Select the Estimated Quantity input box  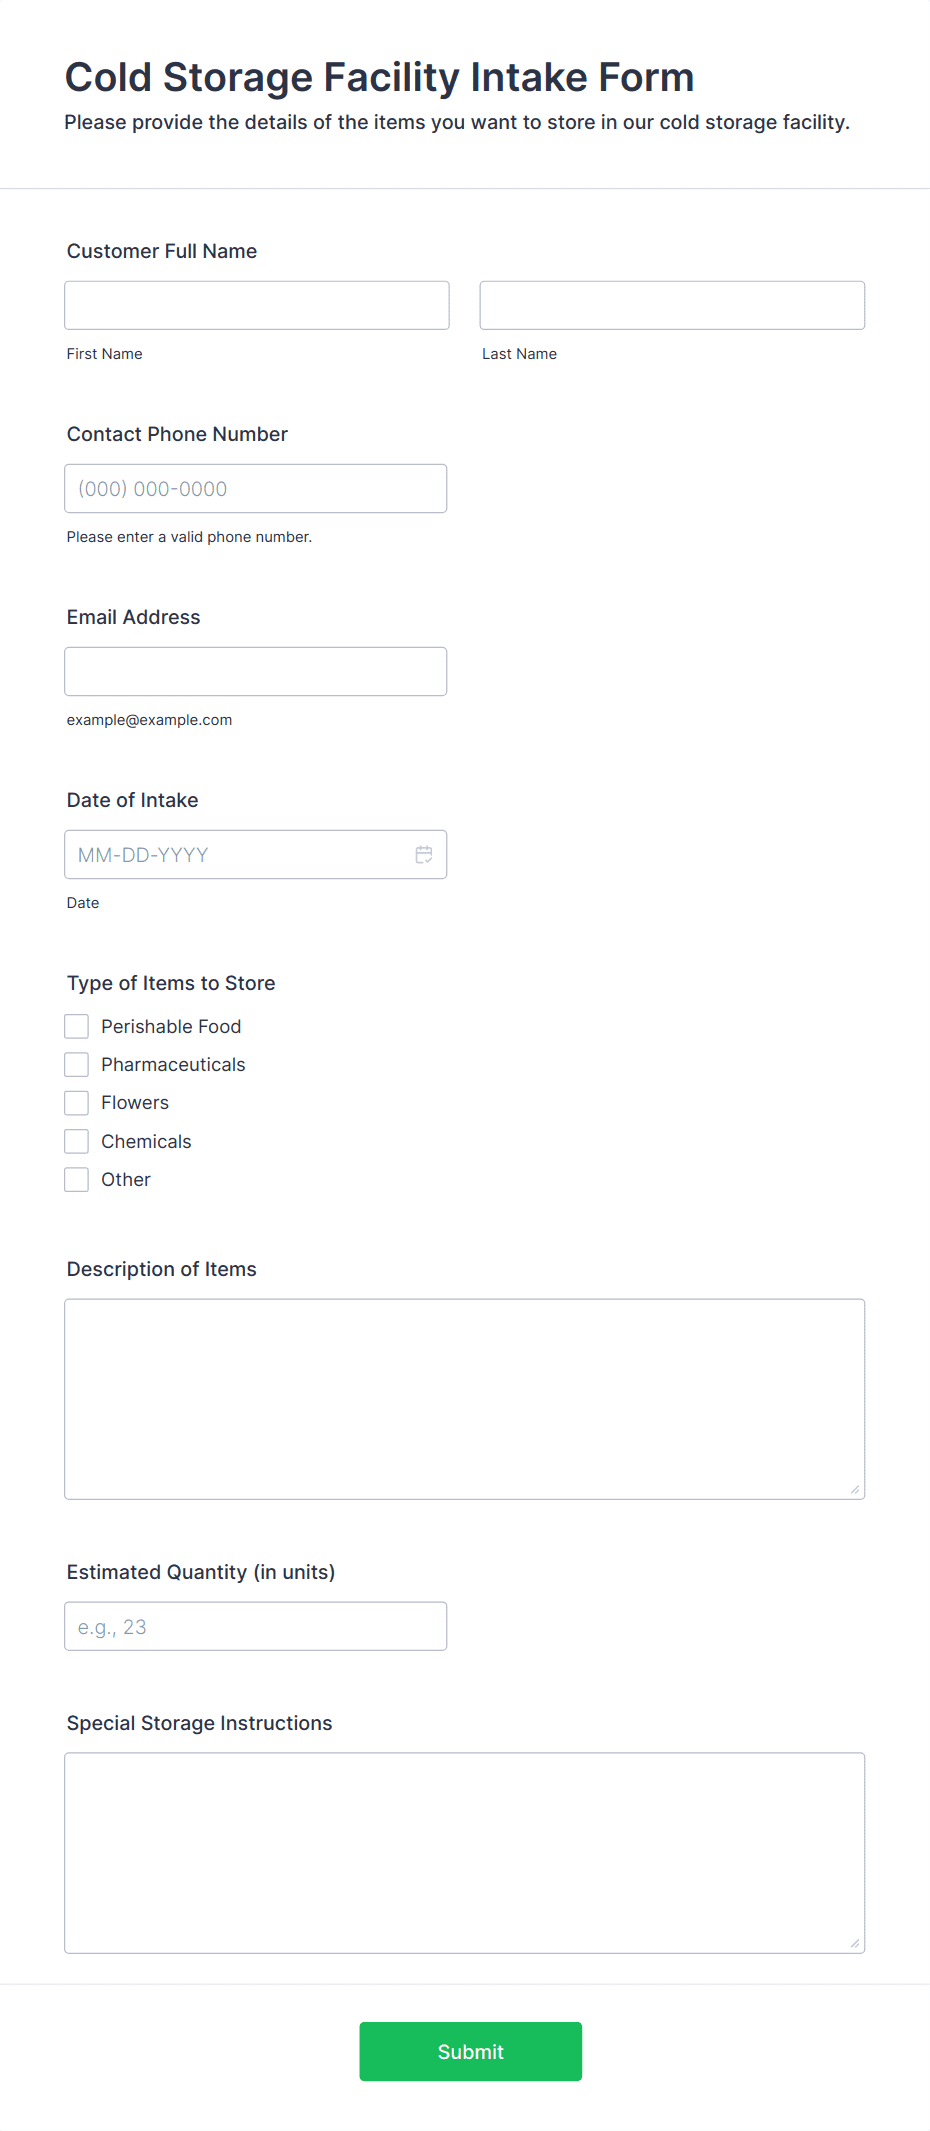(256, 1626)
